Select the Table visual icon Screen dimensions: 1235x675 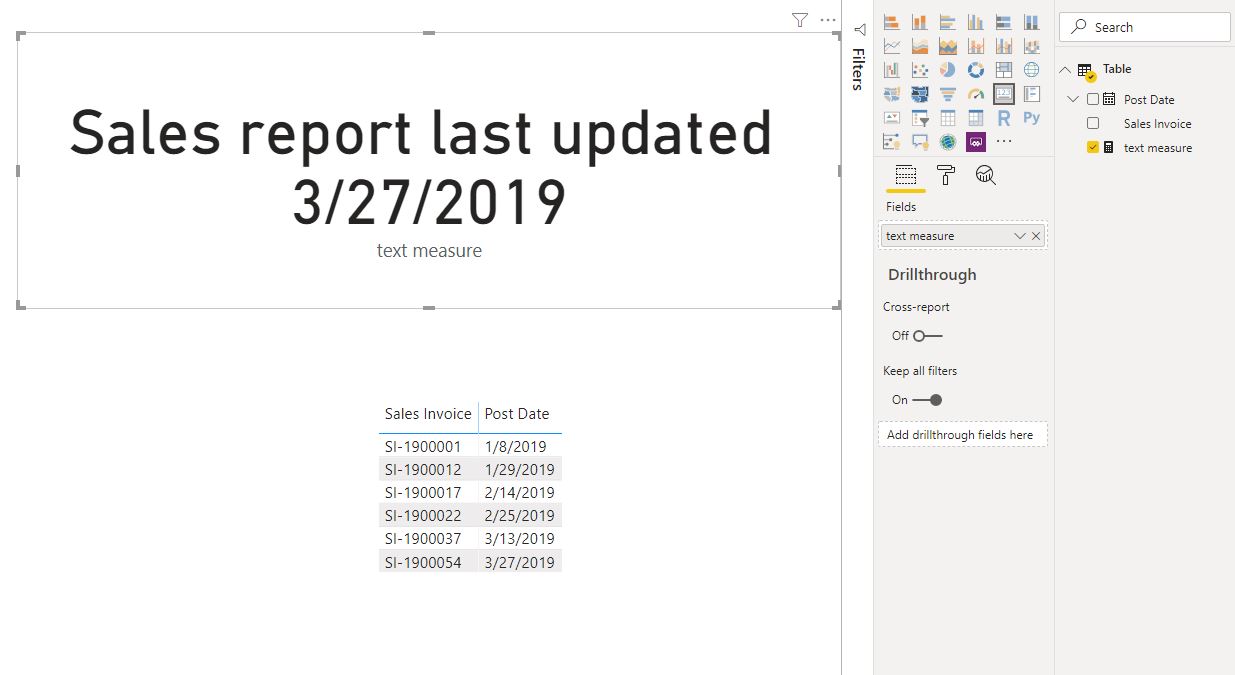[948, 118]
